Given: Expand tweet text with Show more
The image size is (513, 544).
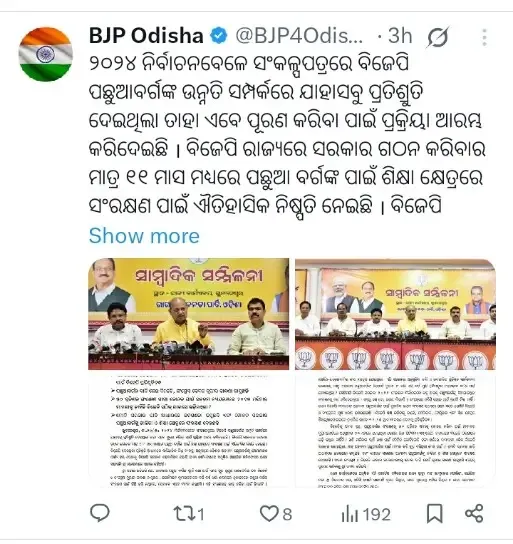Looking at the screenshot, I should [144, 236].
